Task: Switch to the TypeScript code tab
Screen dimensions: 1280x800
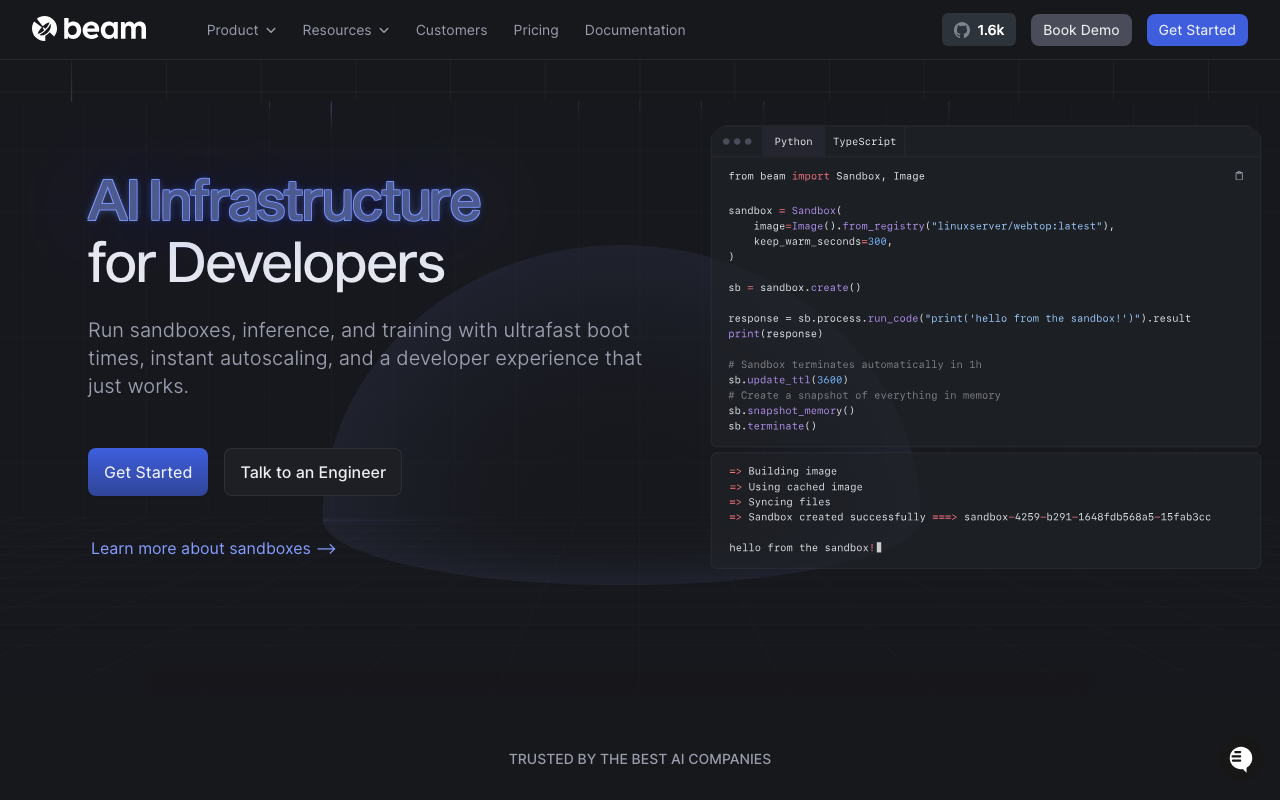Action: pos(864,141)
